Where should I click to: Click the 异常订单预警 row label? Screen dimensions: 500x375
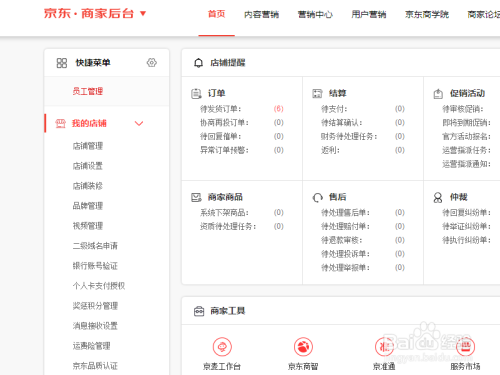pyautogui.click(x=224, y=150)
